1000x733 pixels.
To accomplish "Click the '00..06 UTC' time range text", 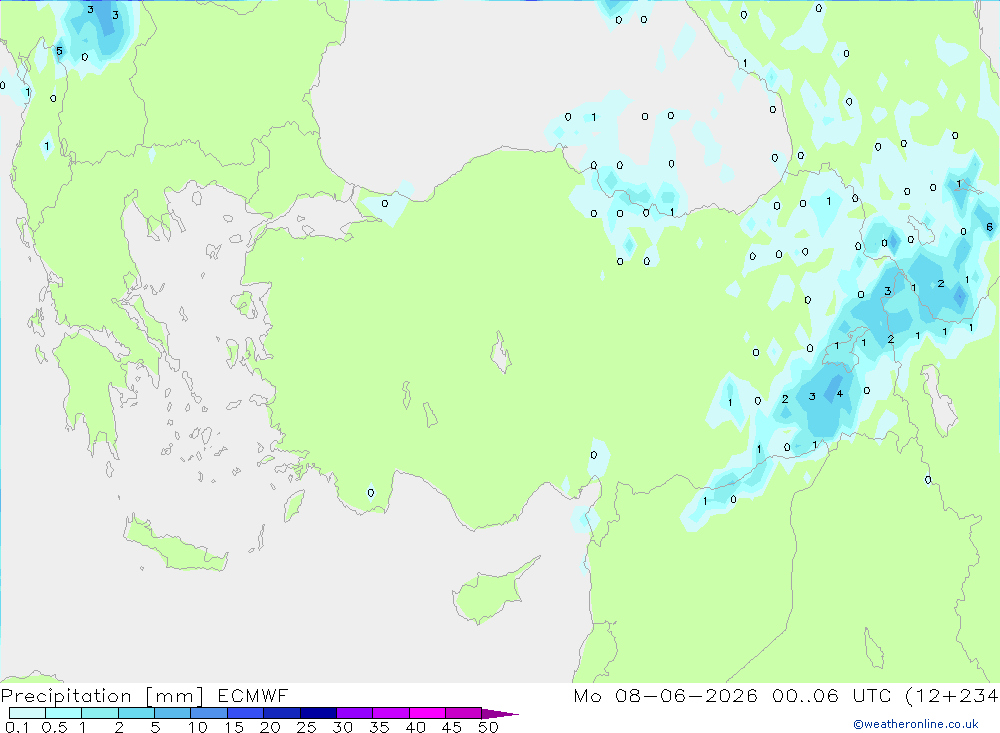I will 830,695.
